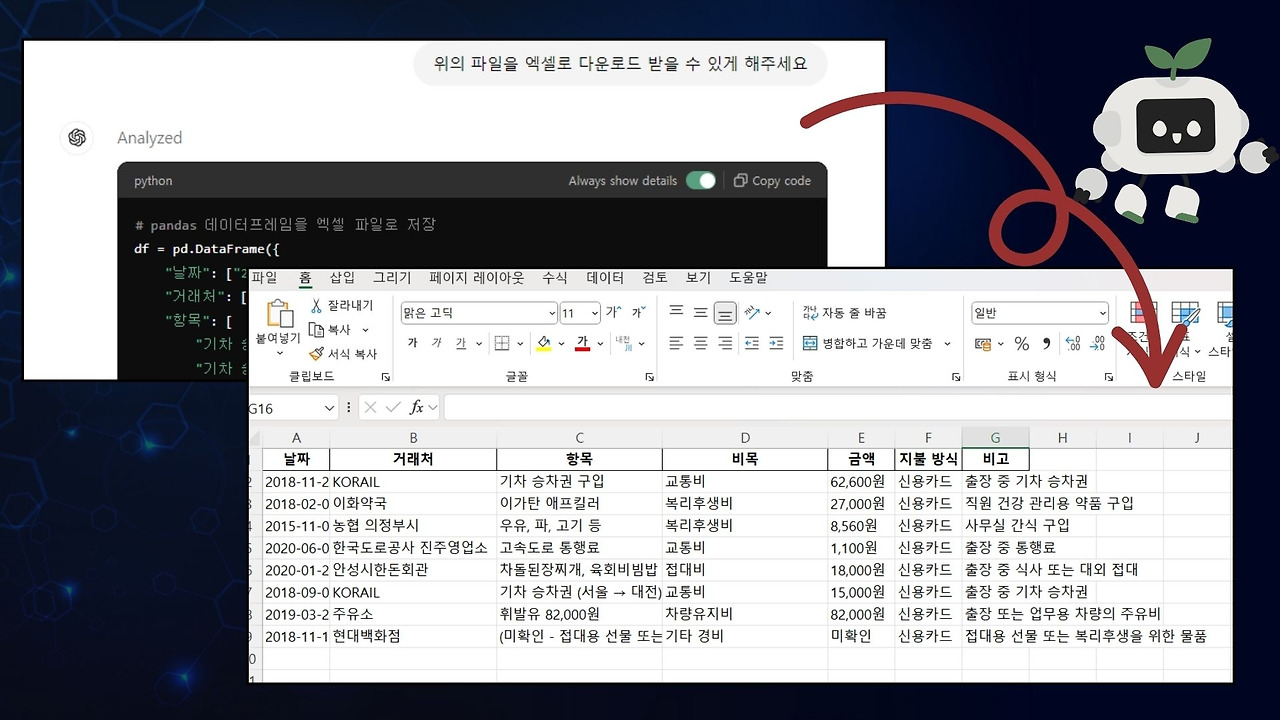Click the Name Box showing G16

284,408
